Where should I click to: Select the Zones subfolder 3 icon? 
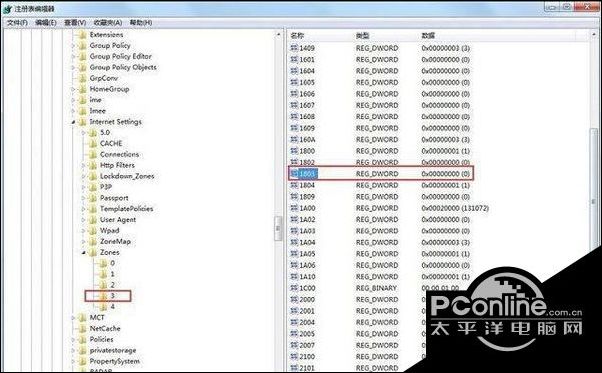pyautogui.click(x=103, y=296)
